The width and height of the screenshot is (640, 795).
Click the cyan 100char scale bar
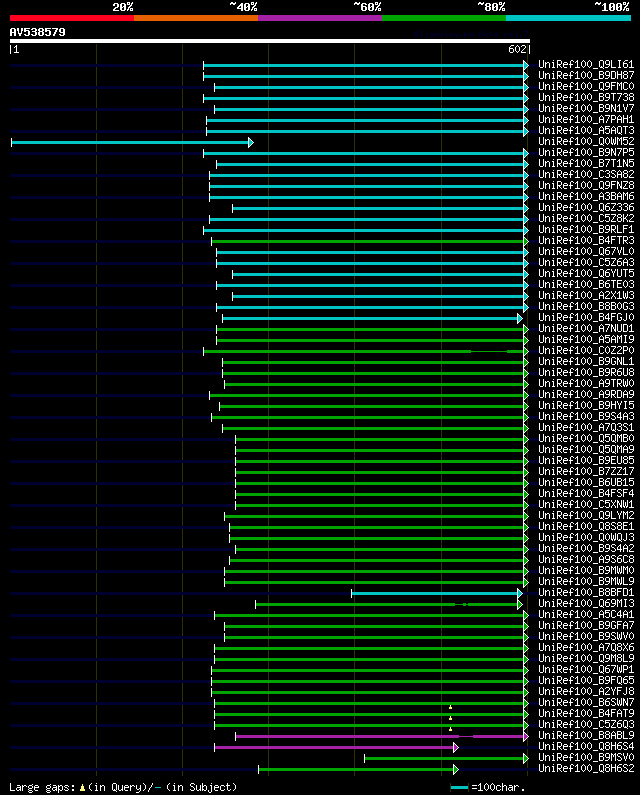(x=459, y=787)
